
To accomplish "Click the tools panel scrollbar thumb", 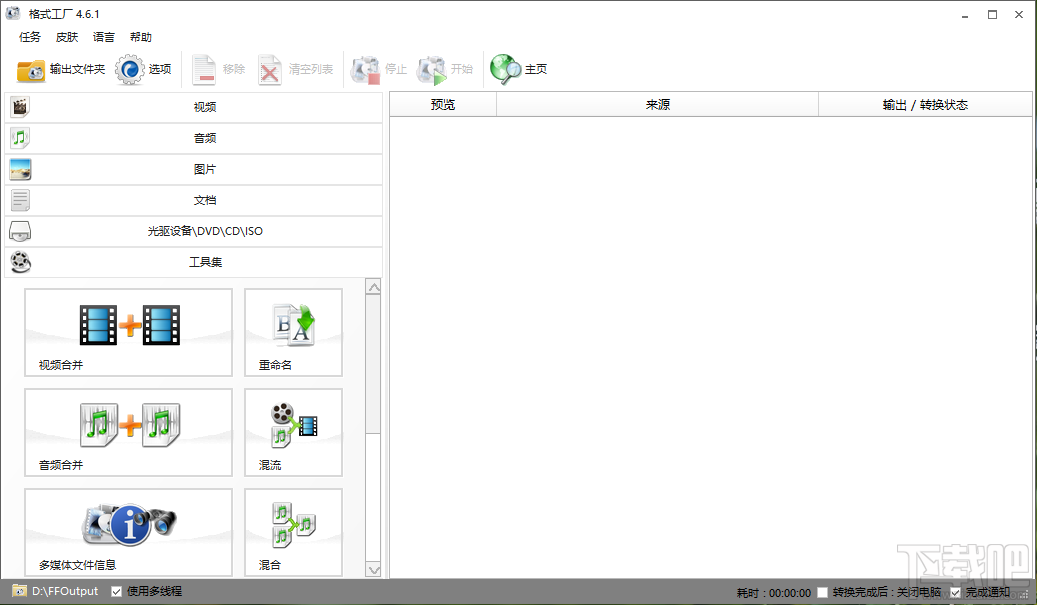I will (x=374, y=364).
